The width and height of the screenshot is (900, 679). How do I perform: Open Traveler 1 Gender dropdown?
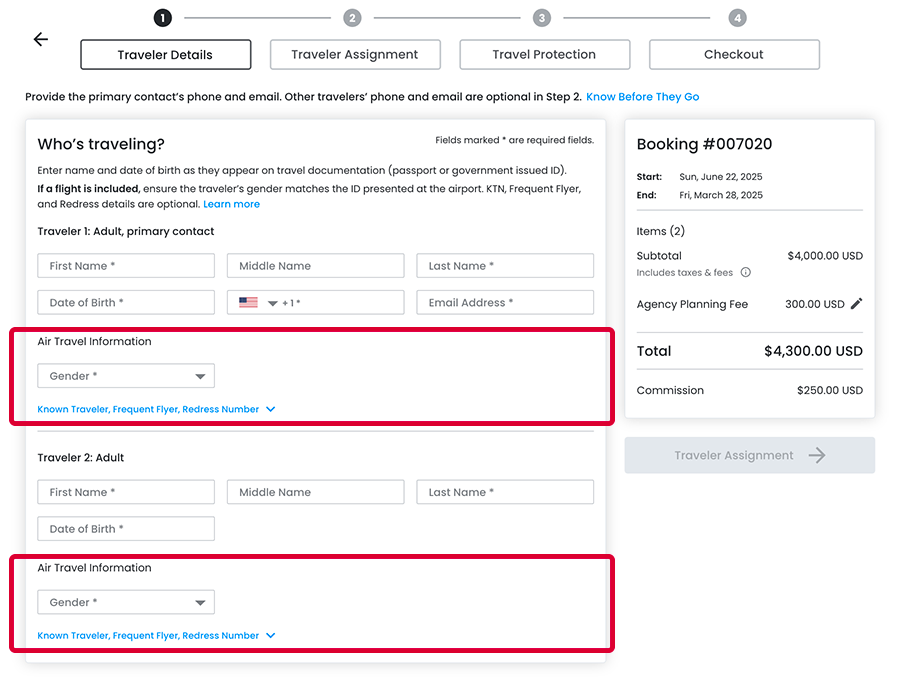pyautogui.click(x=126, y=377)
